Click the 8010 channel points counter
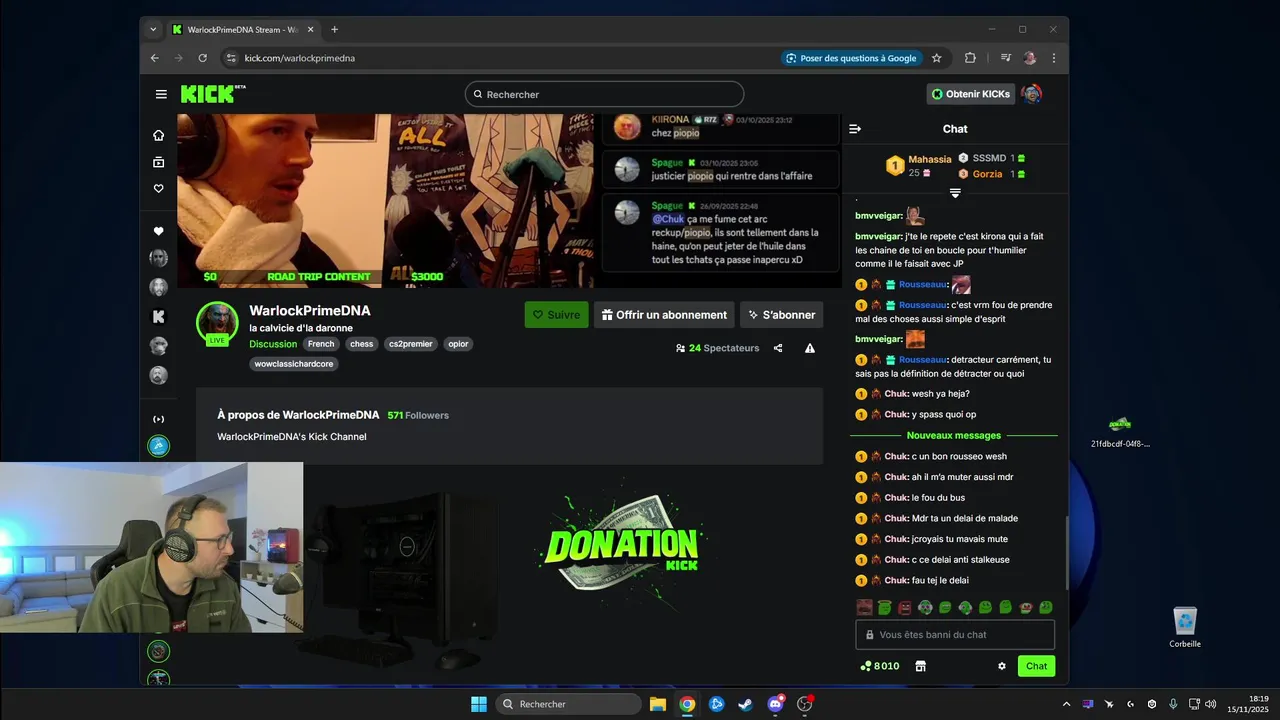Screen dimensions: 1280x720 [x=880, y=666]
